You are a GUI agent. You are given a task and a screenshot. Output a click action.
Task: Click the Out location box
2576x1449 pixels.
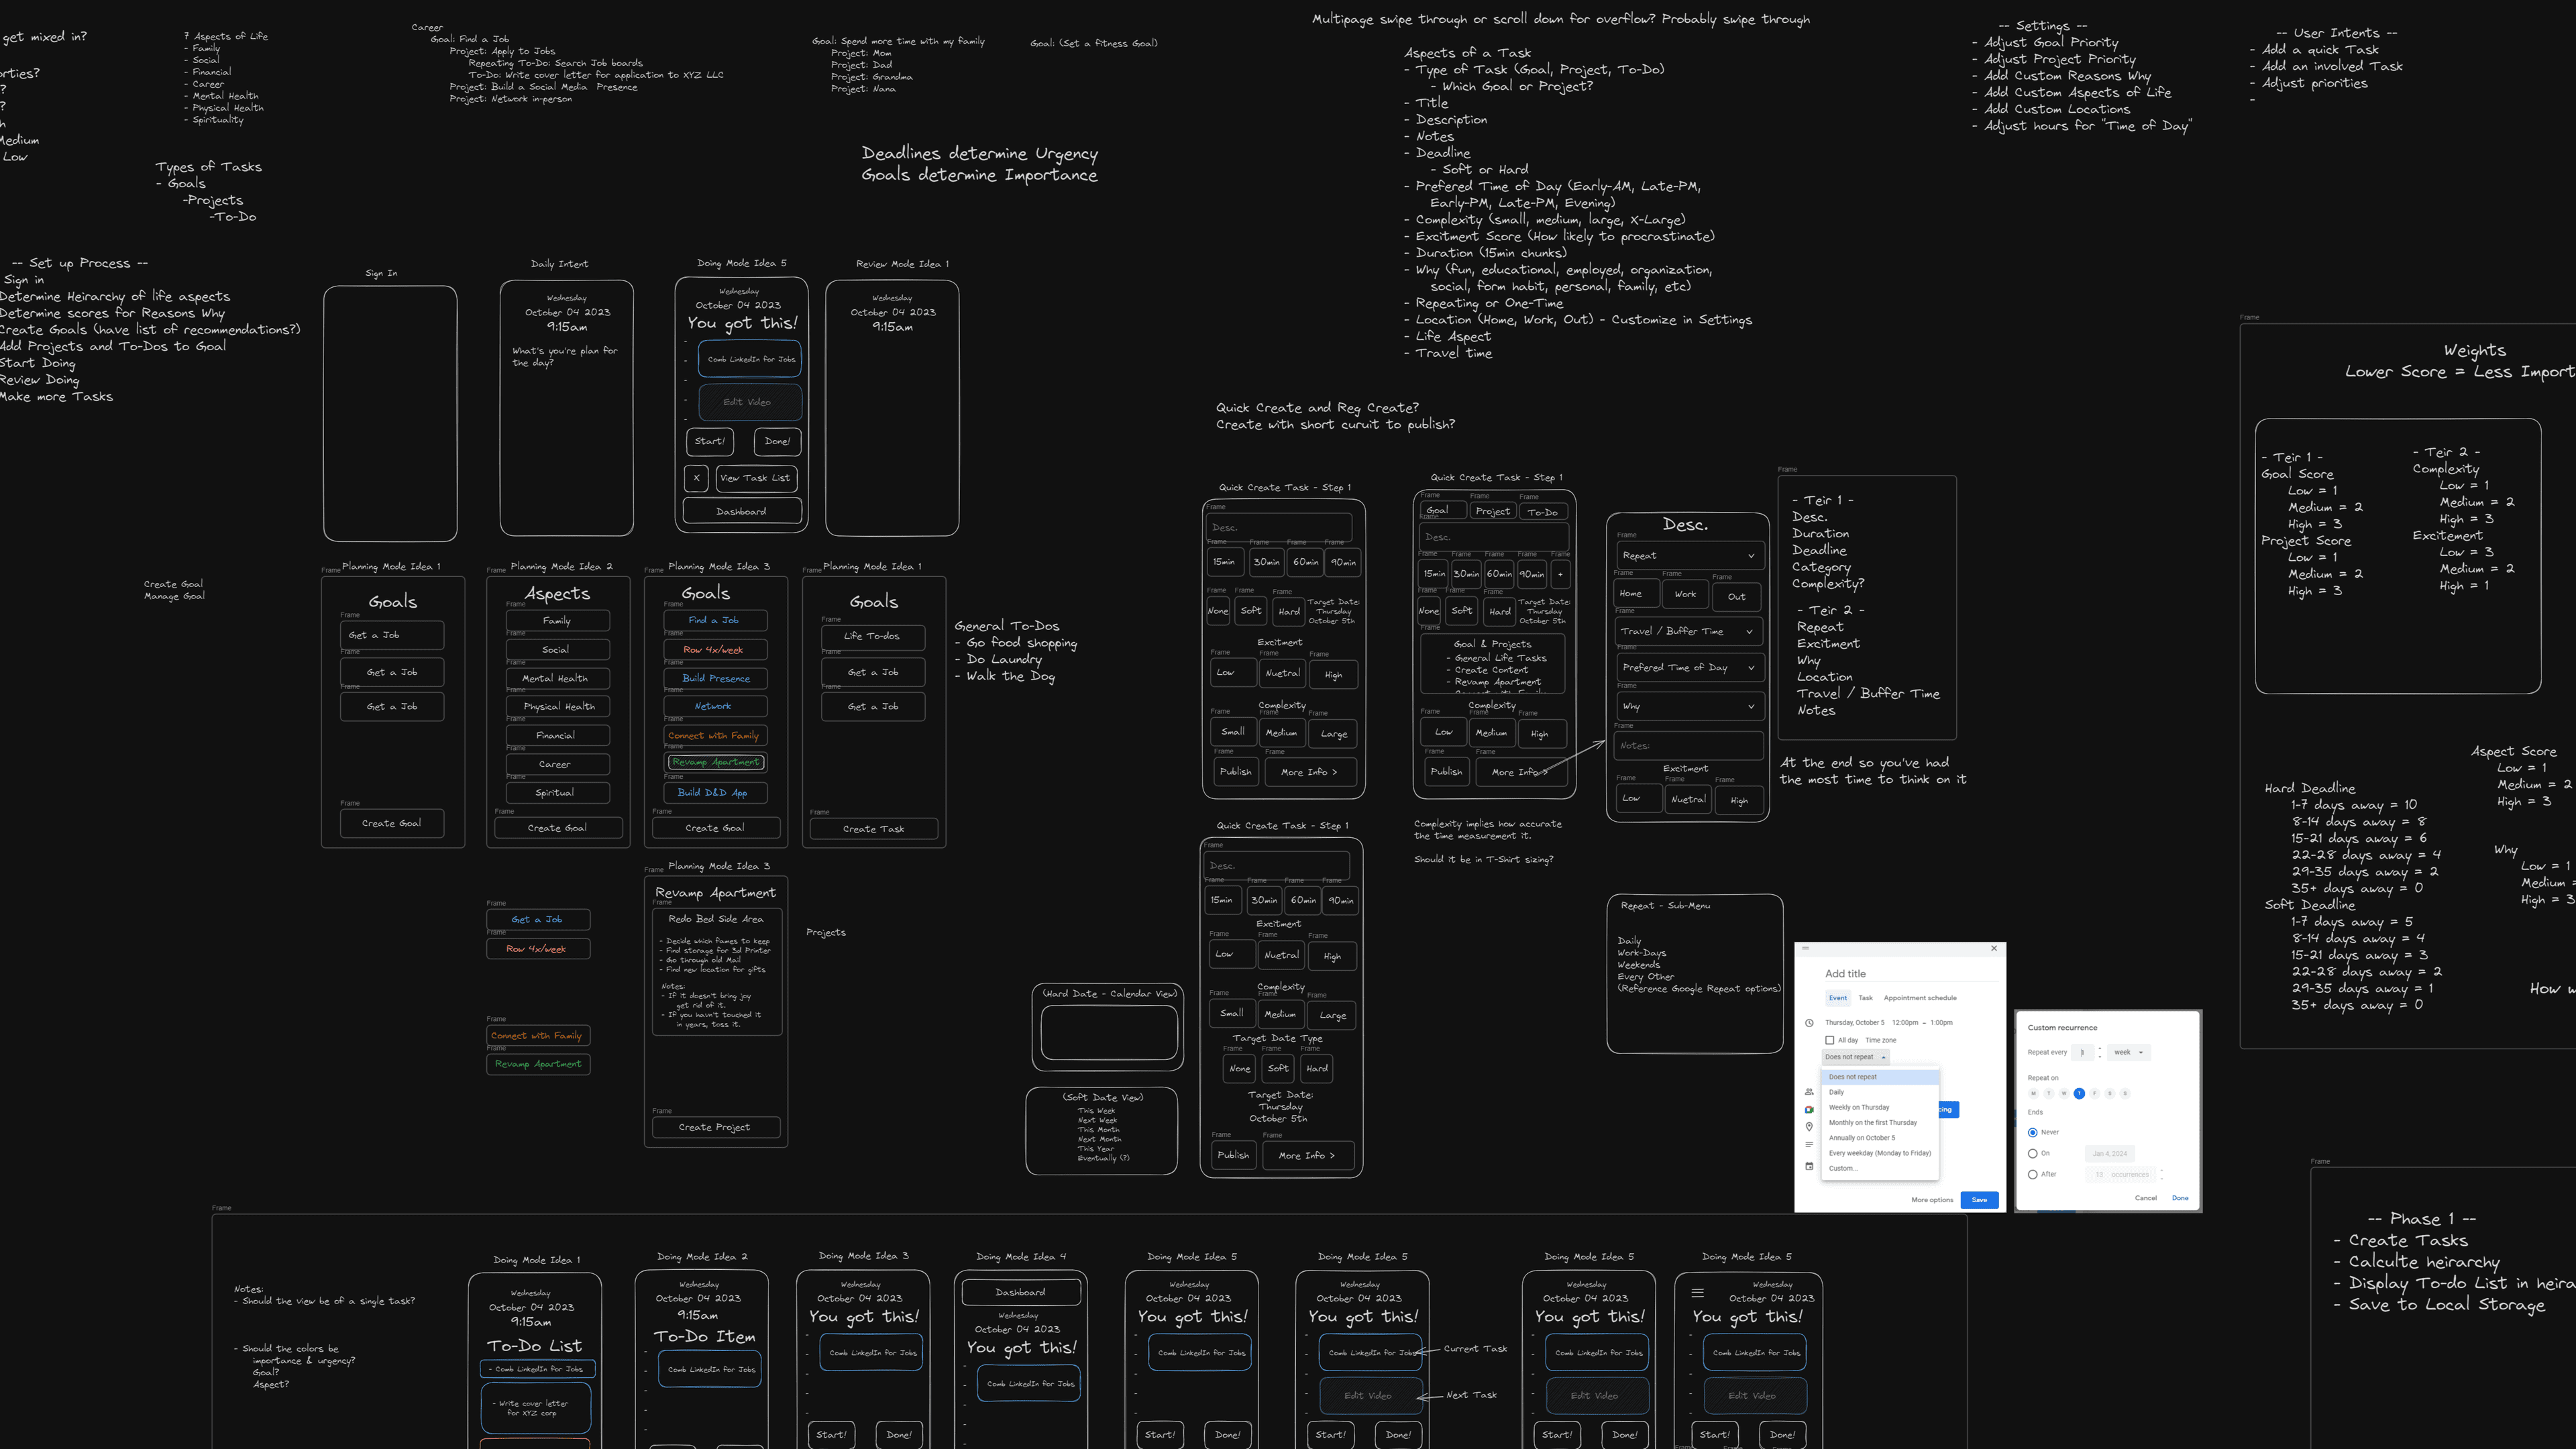point(1737,597)
